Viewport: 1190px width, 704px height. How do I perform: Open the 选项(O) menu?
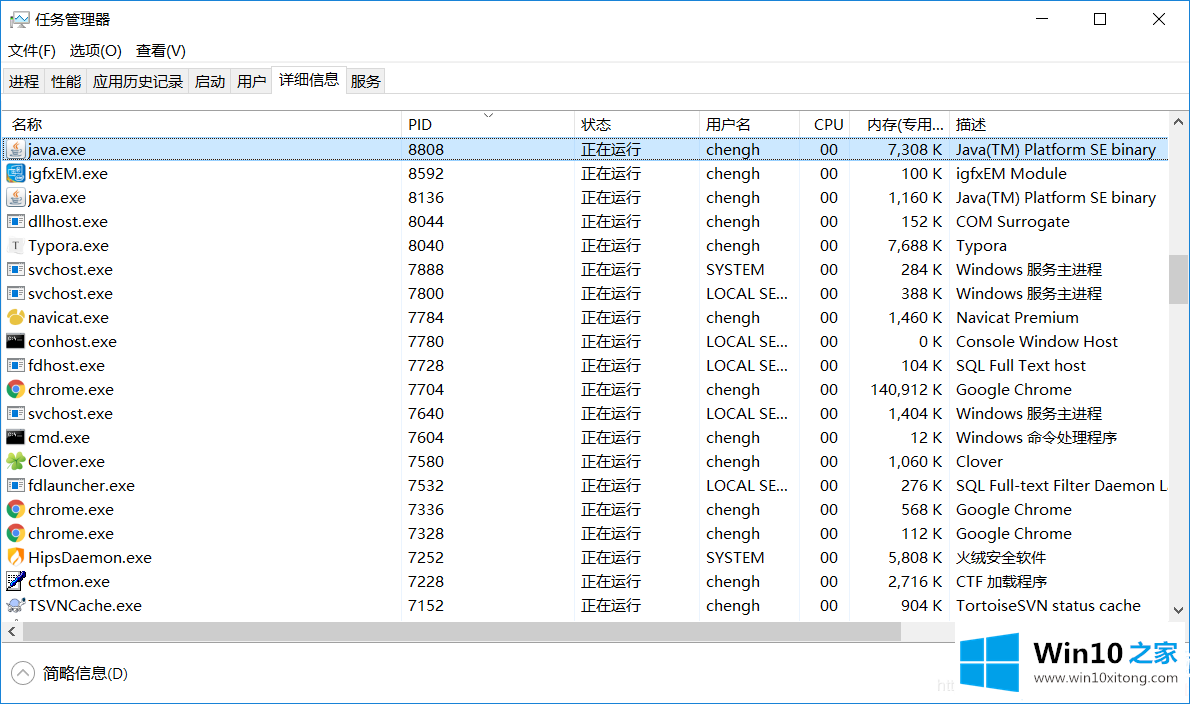pos(96,51)
